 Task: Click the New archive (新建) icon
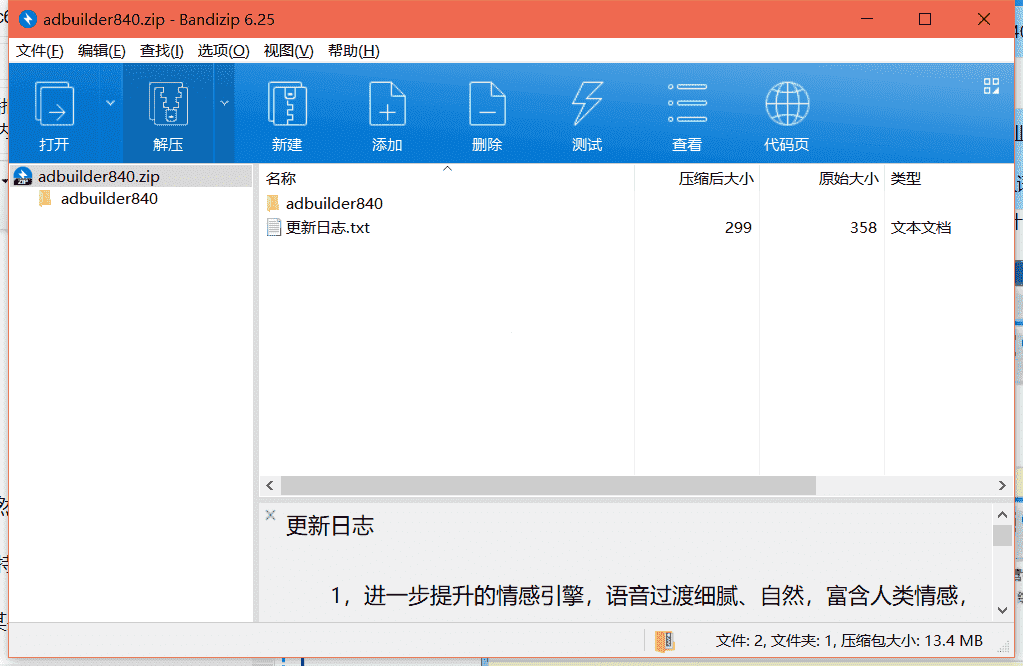[287, 104]
